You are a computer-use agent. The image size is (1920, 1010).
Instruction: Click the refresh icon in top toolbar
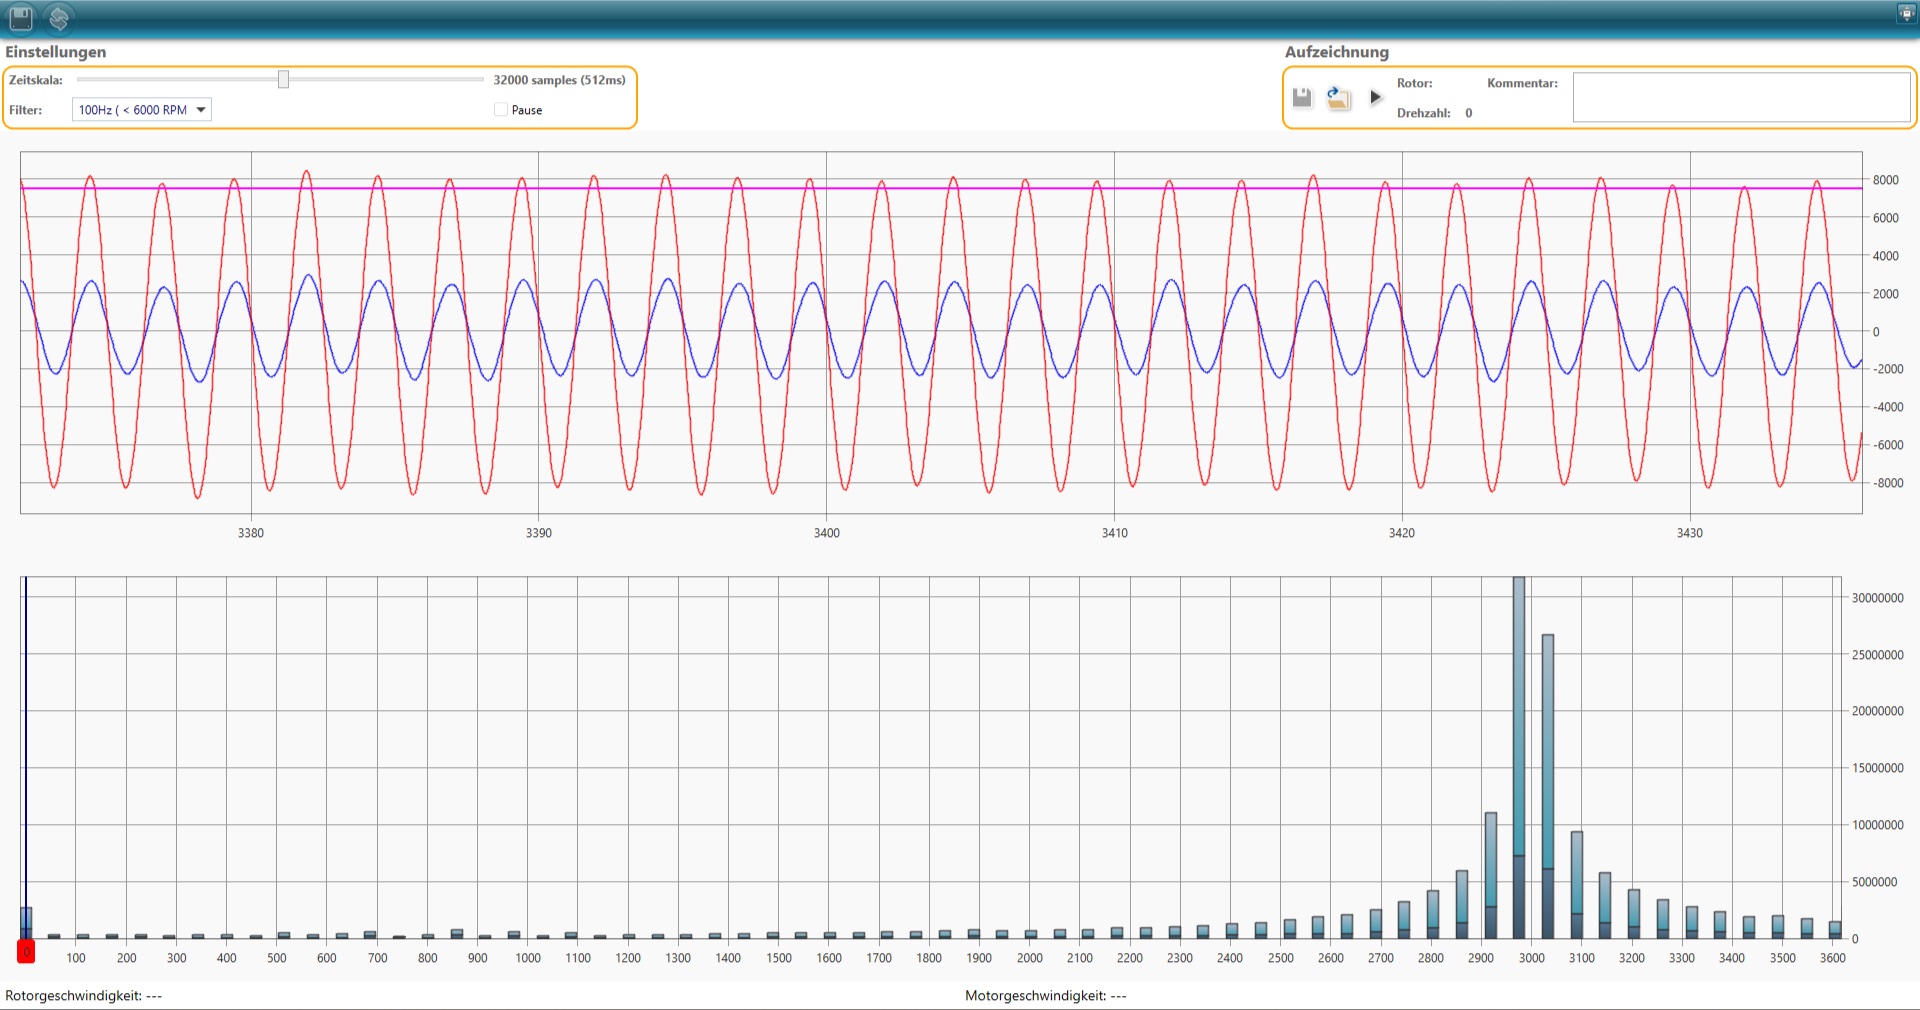[x=59, y=18]
